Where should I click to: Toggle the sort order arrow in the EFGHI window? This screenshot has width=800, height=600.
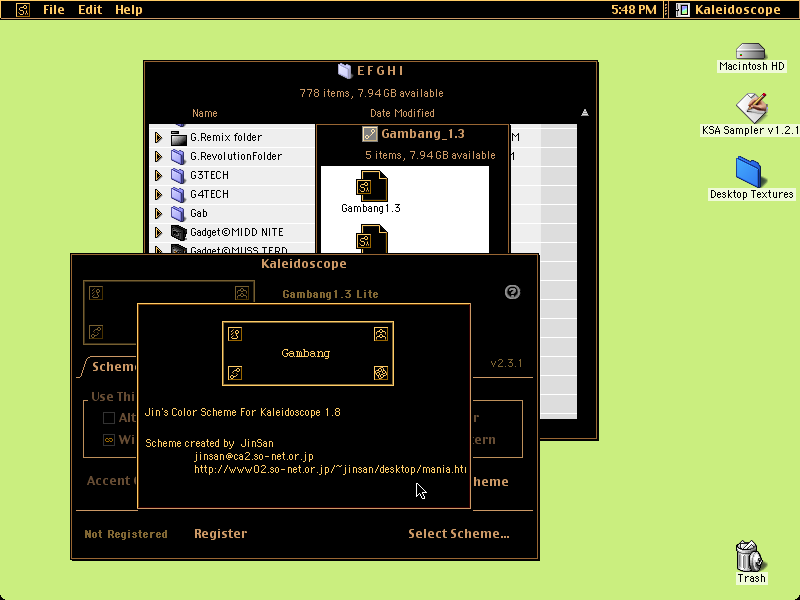585,113
